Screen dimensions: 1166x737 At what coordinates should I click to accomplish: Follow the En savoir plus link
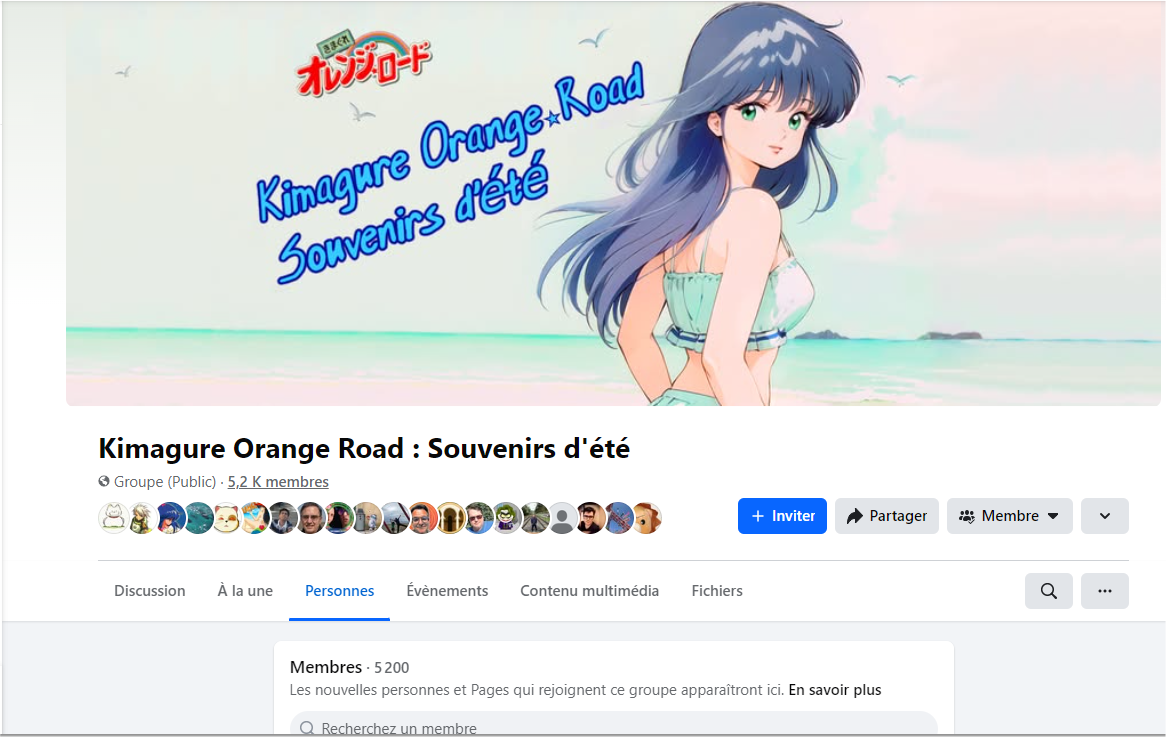[x=834, y=690]
